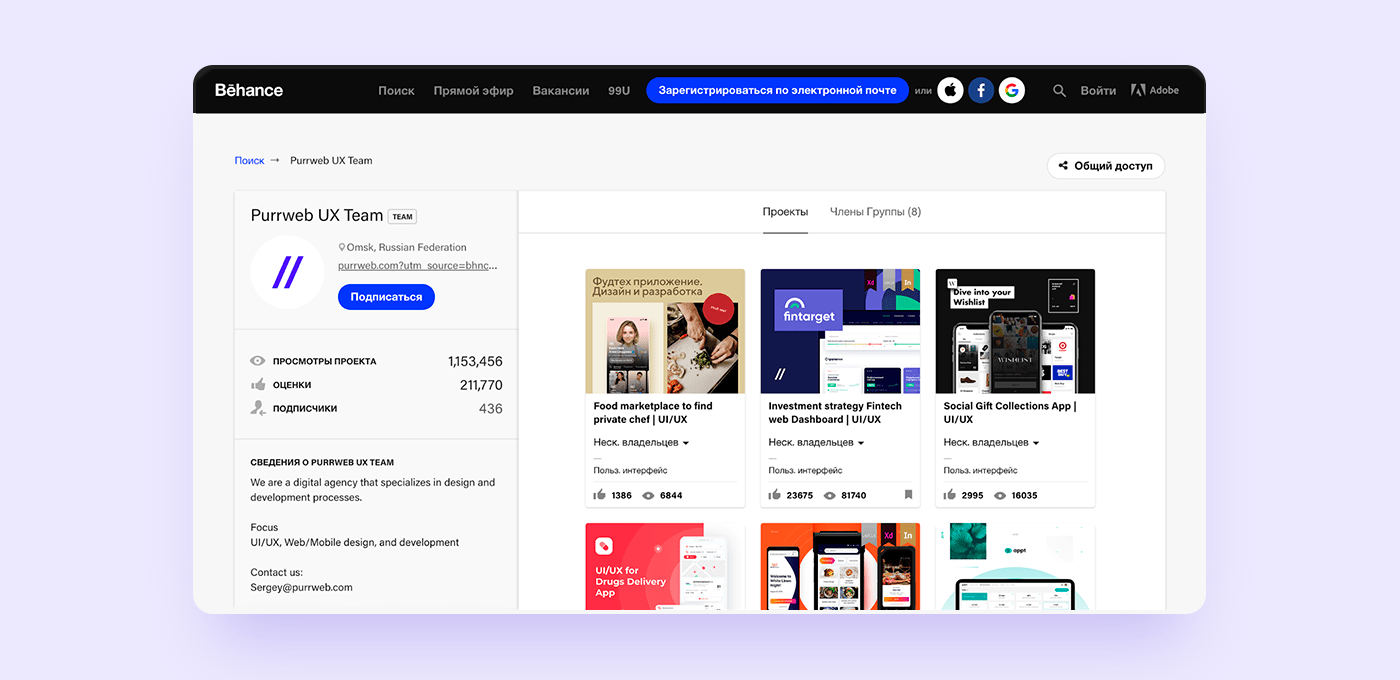Viewport: 1400px width, 680px height.
Task: Click the Purrweb team avatar
Action: click(287, 272)
